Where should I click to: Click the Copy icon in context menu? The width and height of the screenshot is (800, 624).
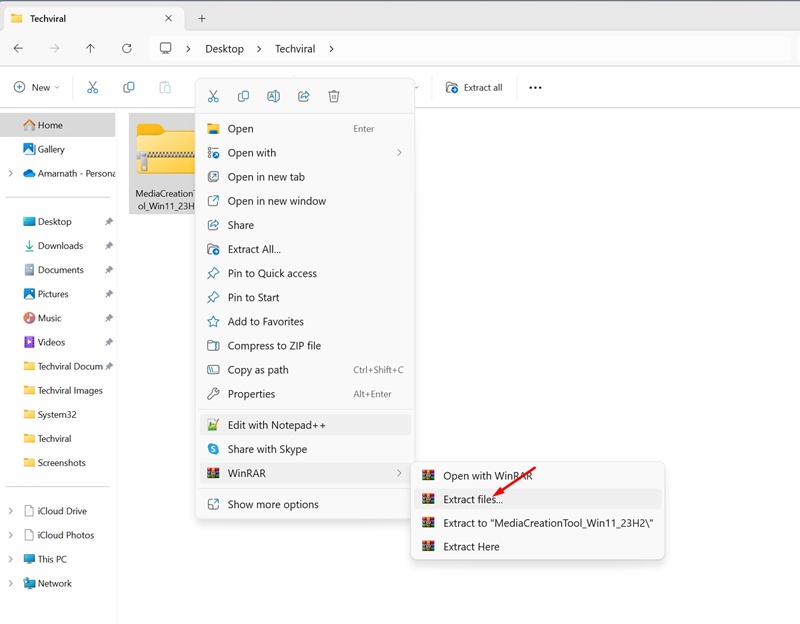pyautogui.click(x=243, y=96)
